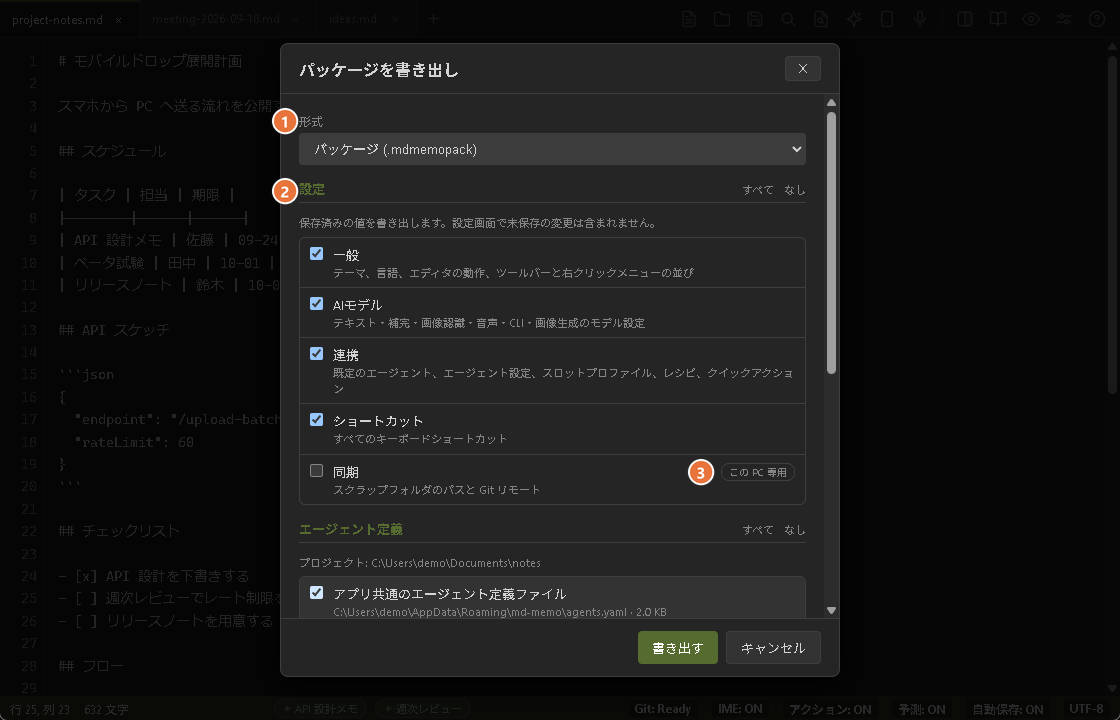Click 632 文字 character count
The image size is (1120, 720).
pos(106,709)
